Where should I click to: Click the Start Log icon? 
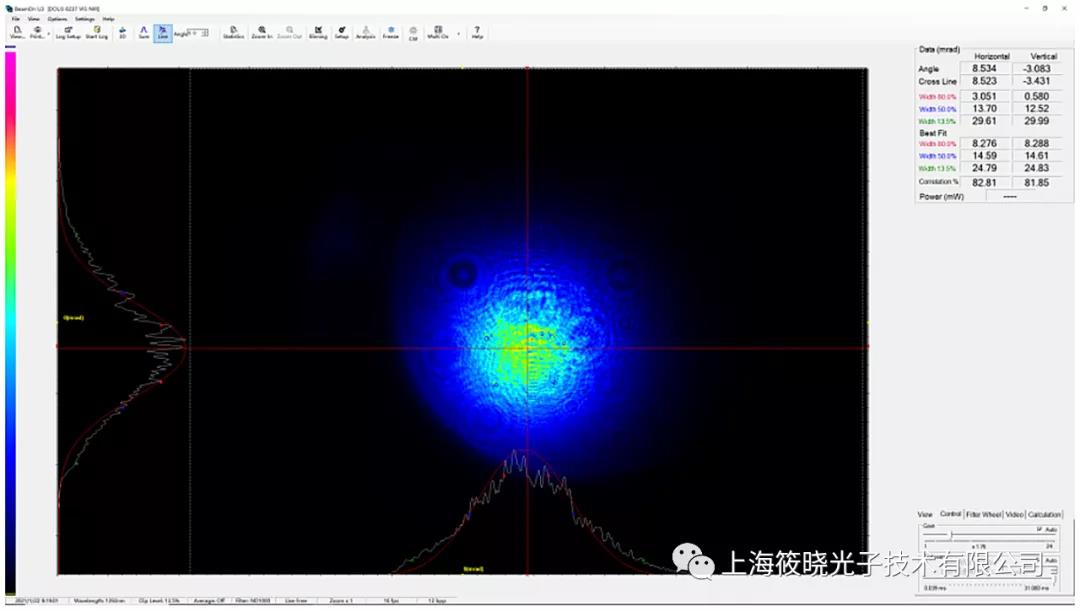[96, 32]
